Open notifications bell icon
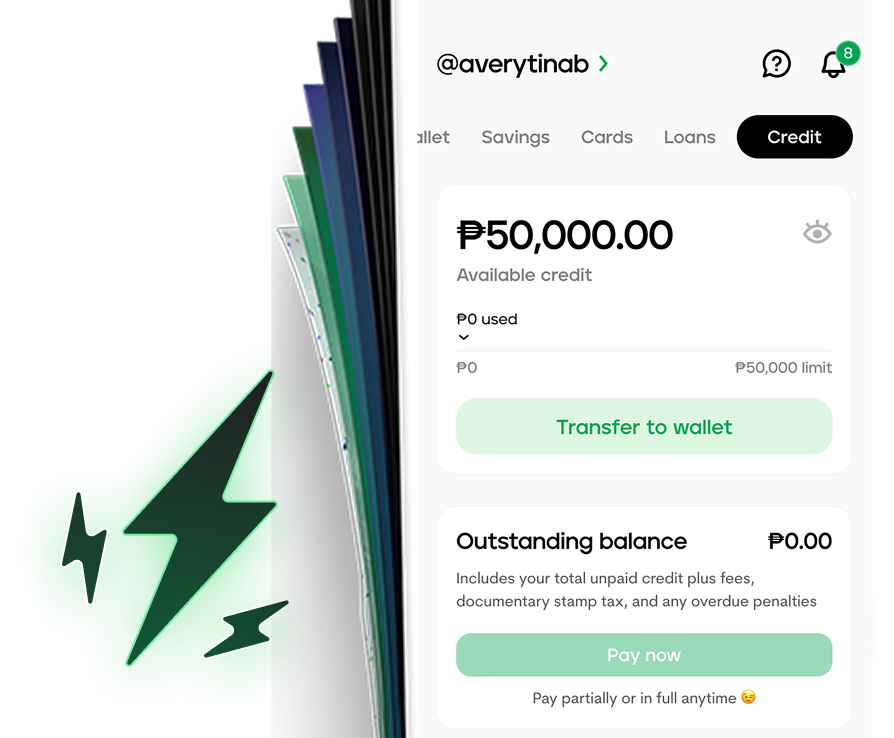Viewport: 894px width, 738px height. point(833,64)
